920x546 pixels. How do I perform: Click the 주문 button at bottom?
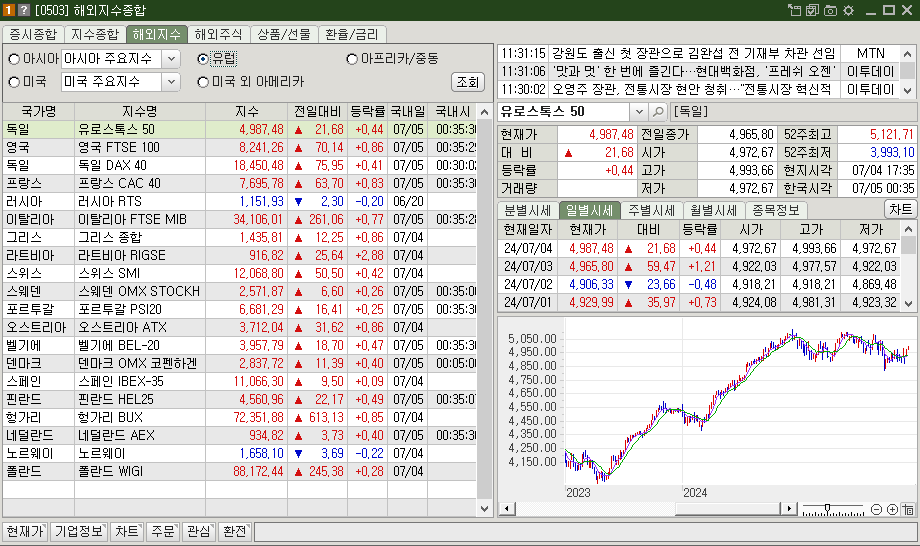pos(163,531)
